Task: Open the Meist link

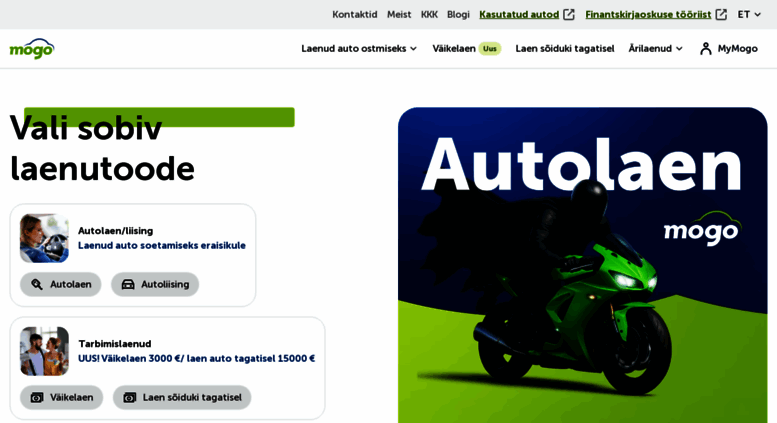Action: 399,14
